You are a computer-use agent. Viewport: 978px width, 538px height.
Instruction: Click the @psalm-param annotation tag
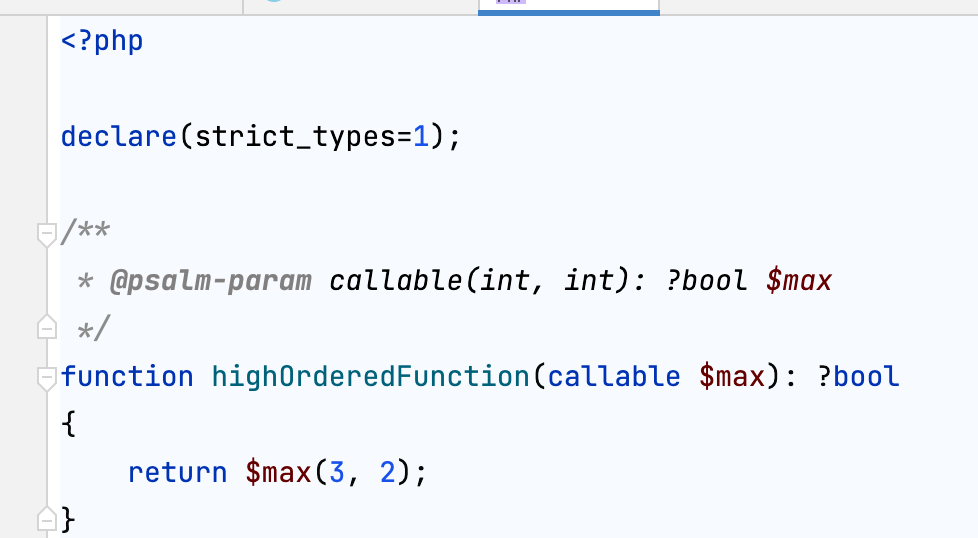pyautogui.click(x=210, y=281)
